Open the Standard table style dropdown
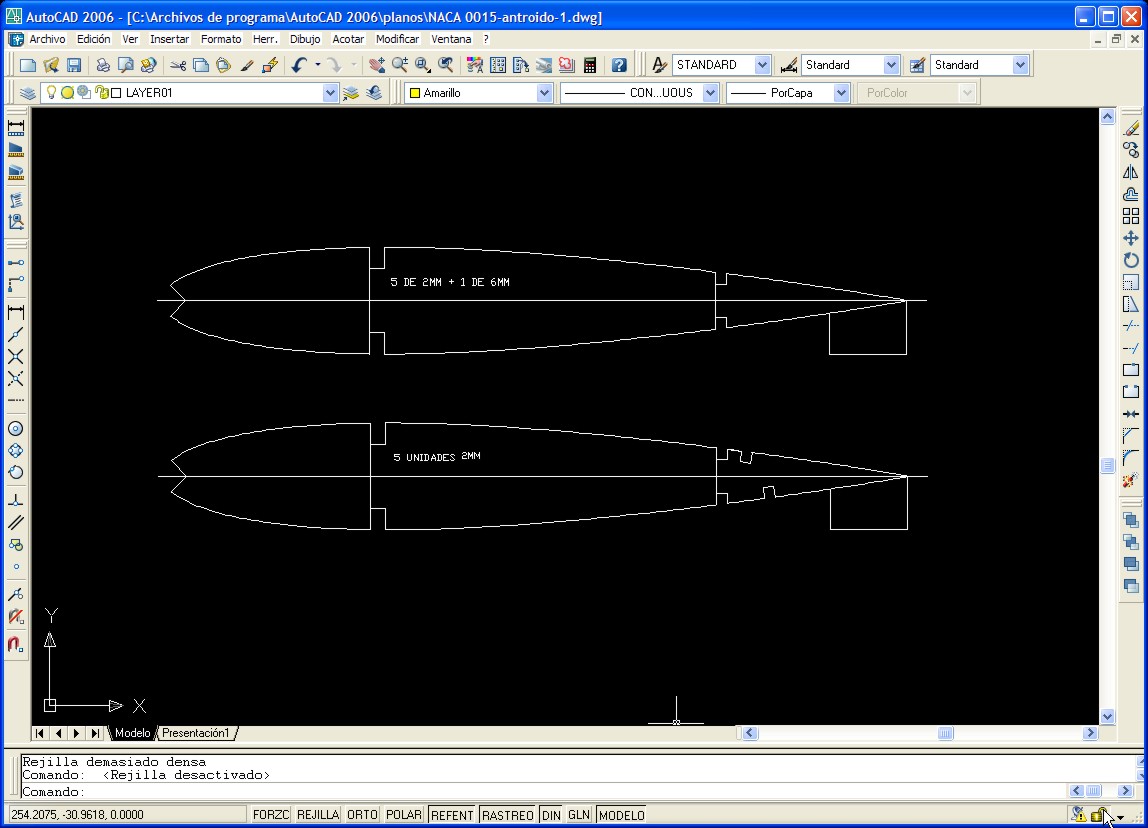The width and height of the screenshot is (1148, 828). pyautogui.click(x=1020, y=65)
